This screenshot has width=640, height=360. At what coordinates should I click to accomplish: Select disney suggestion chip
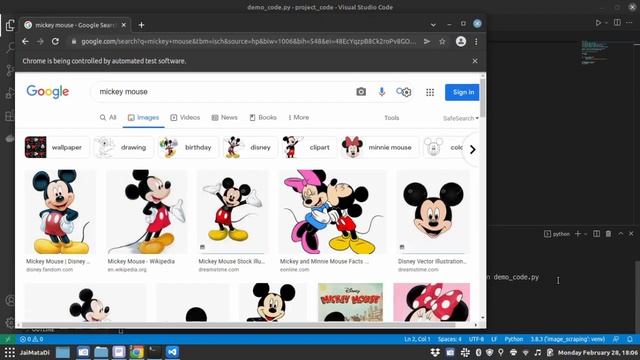click(250, 147)
